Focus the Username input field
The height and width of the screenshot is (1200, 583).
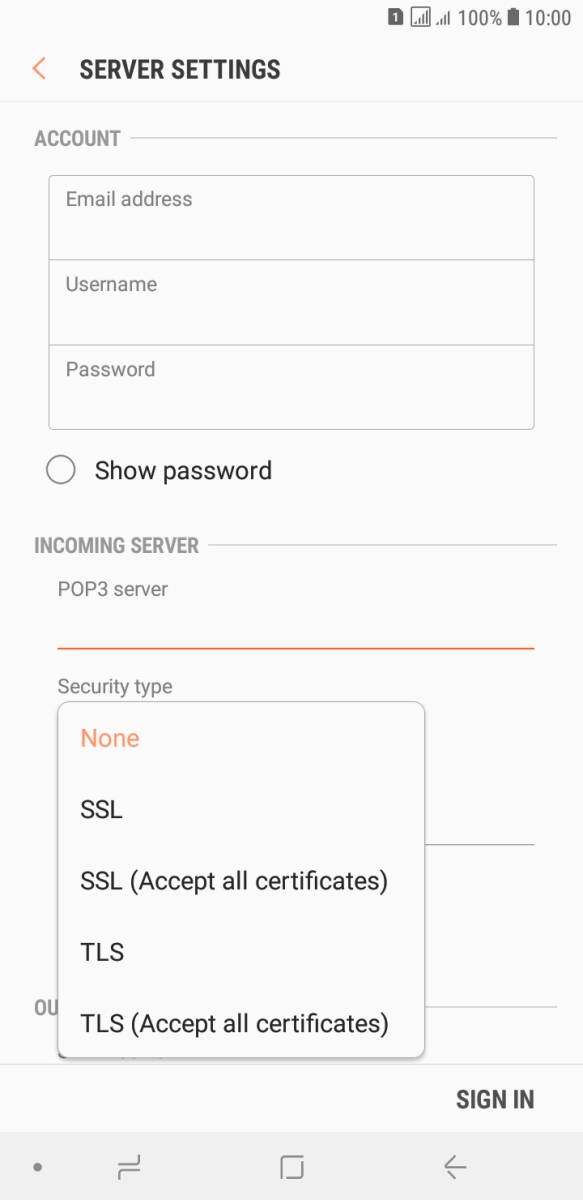291,303
